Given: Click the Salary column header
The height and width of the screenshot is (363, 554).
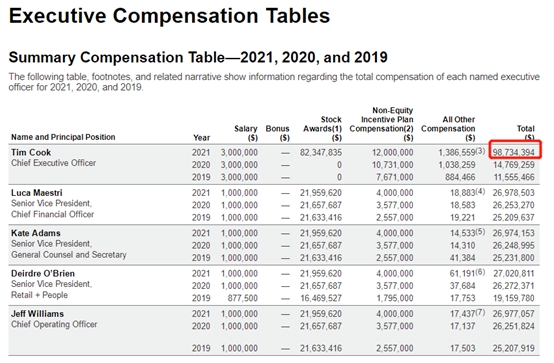Looking at the screenshot, I should [x=246, y=133].
